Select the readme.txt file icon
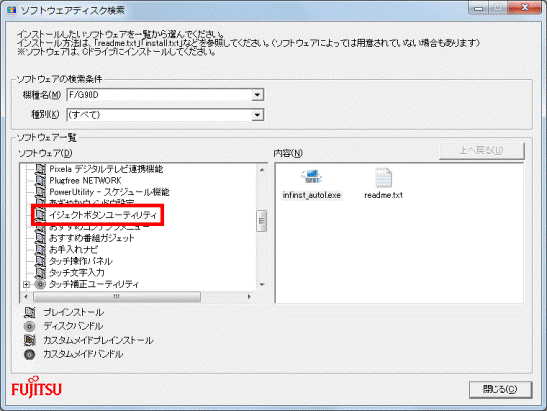The width and height of the screenshot is (547, 411). (383, 177)
